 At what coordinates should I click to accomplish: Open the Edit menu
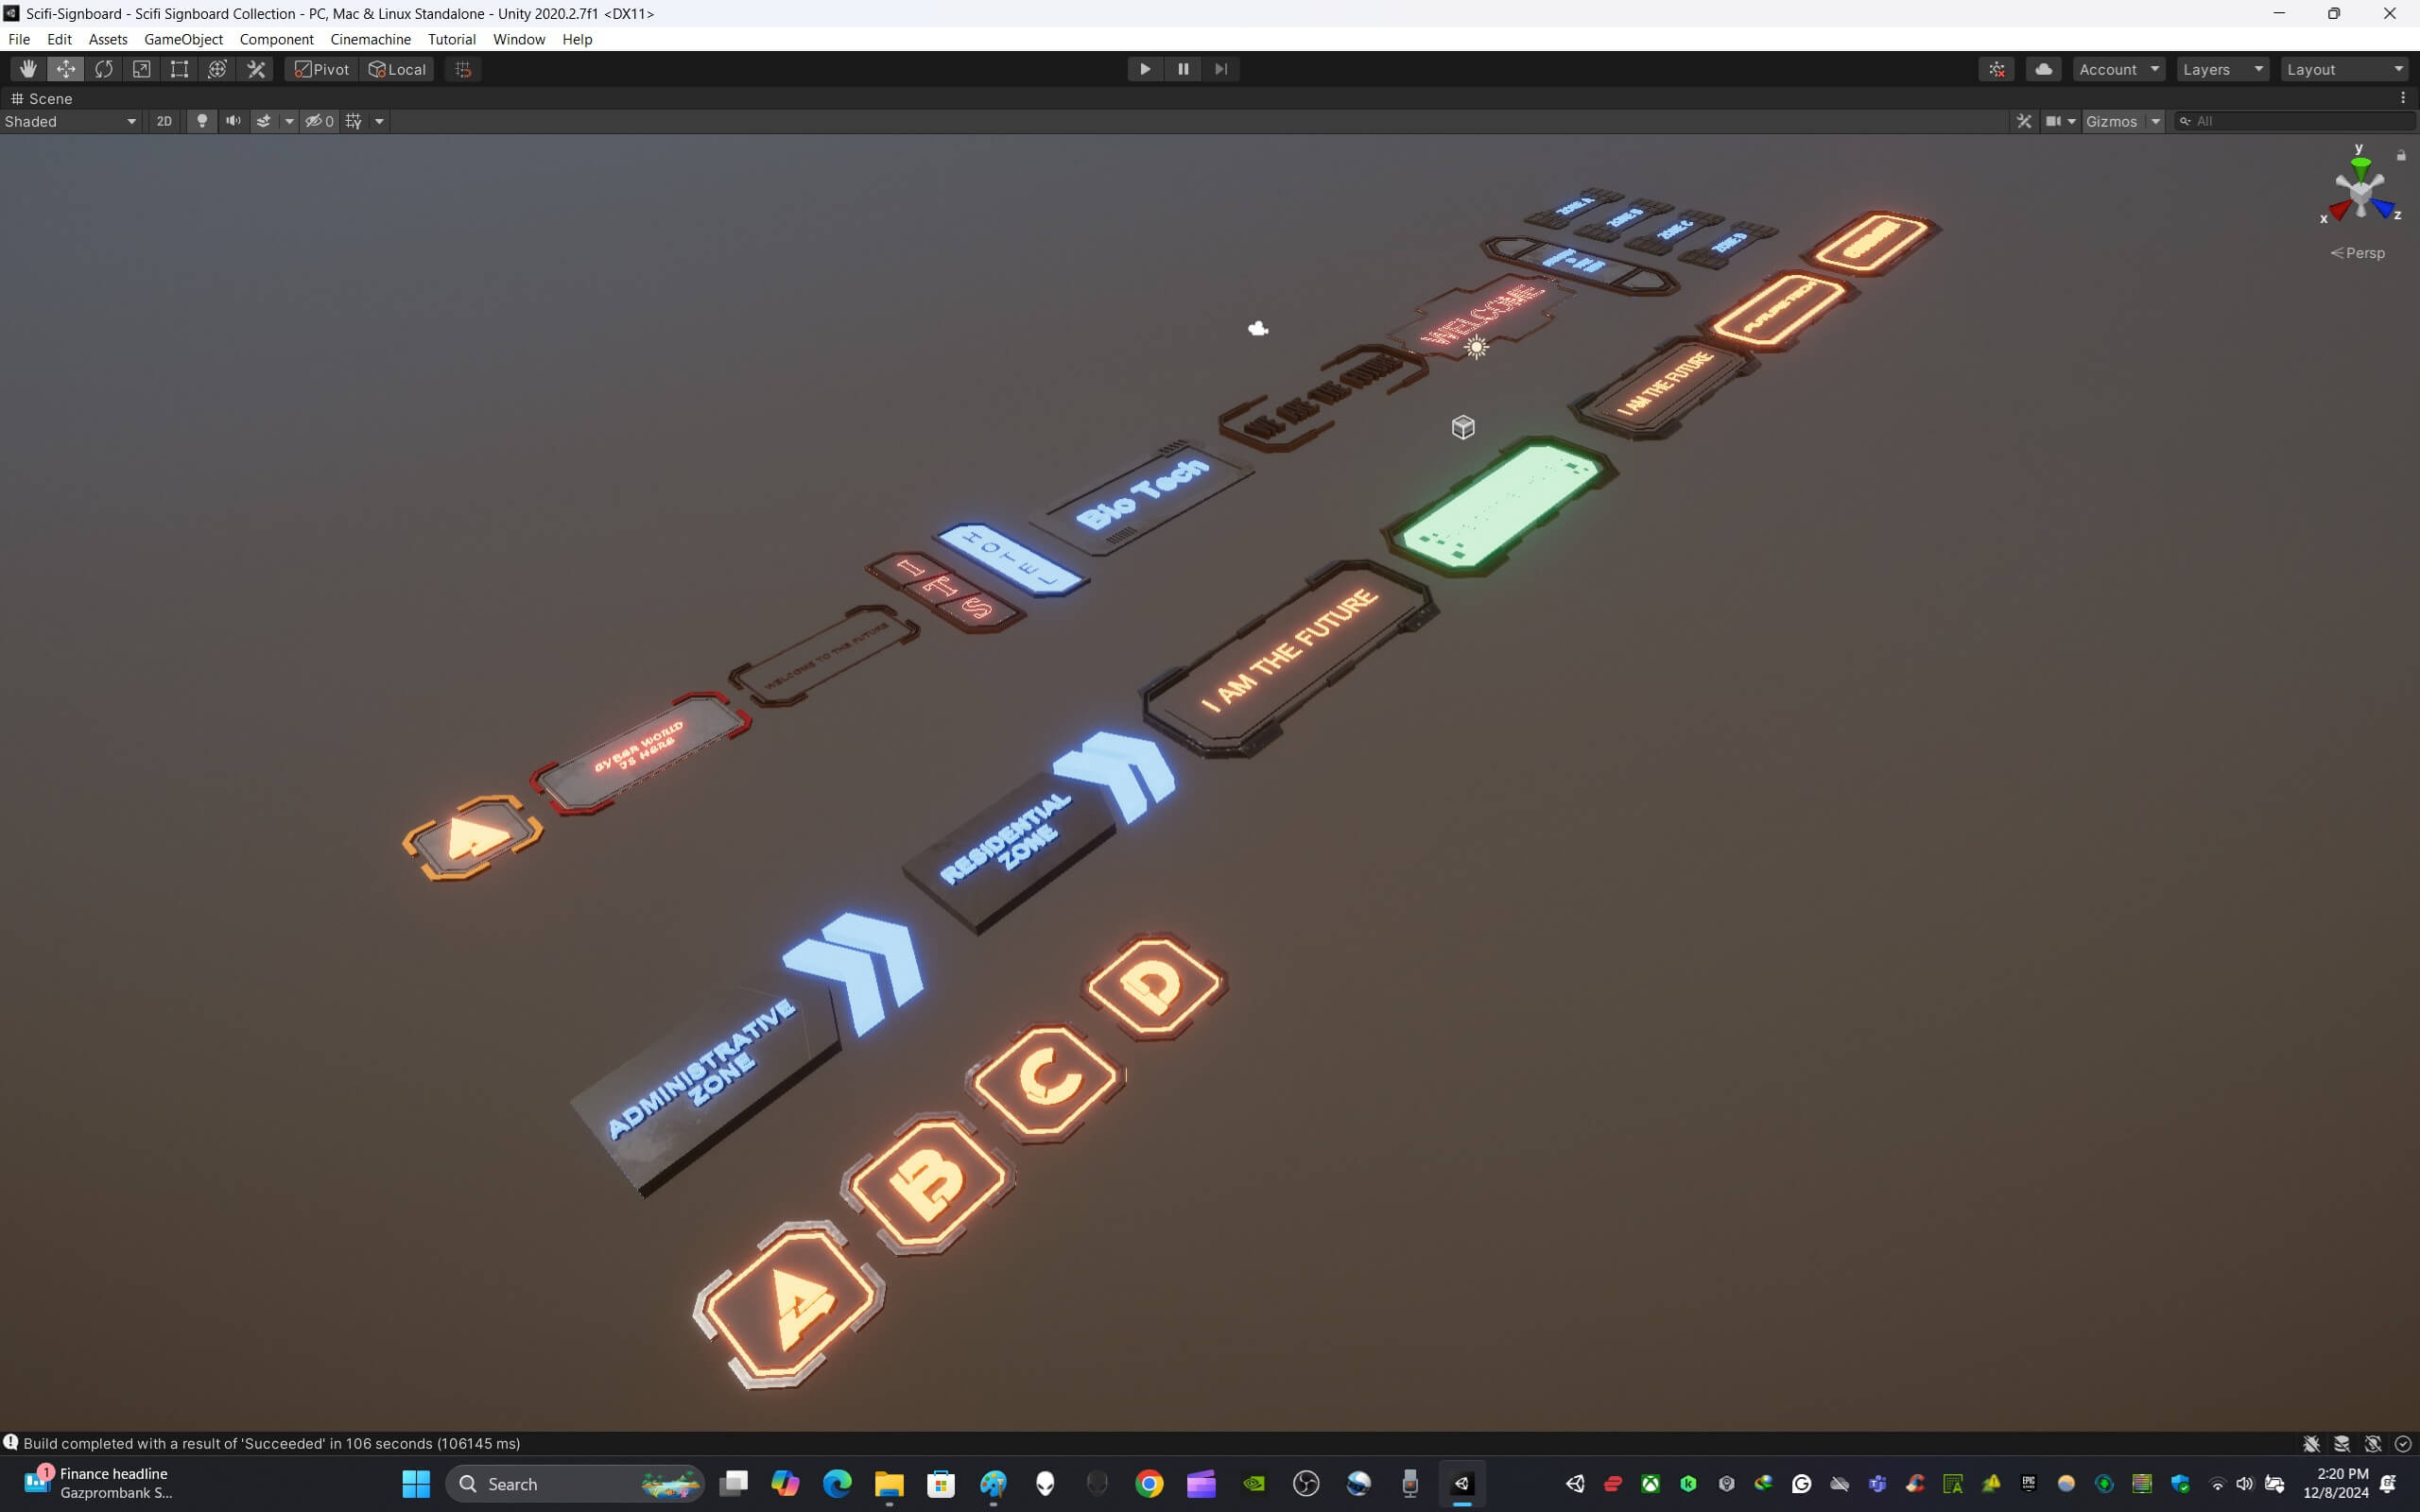point(59,39)
